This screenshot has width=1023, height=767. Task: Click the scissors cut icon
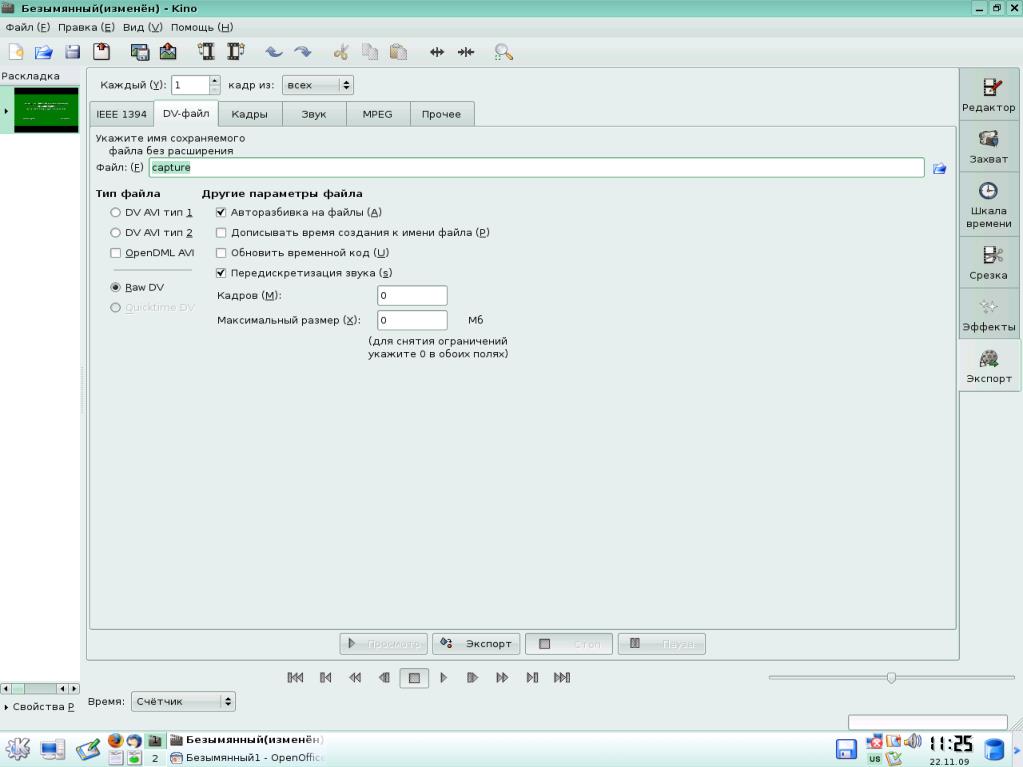pyautogui.click(x=341, y=52)
